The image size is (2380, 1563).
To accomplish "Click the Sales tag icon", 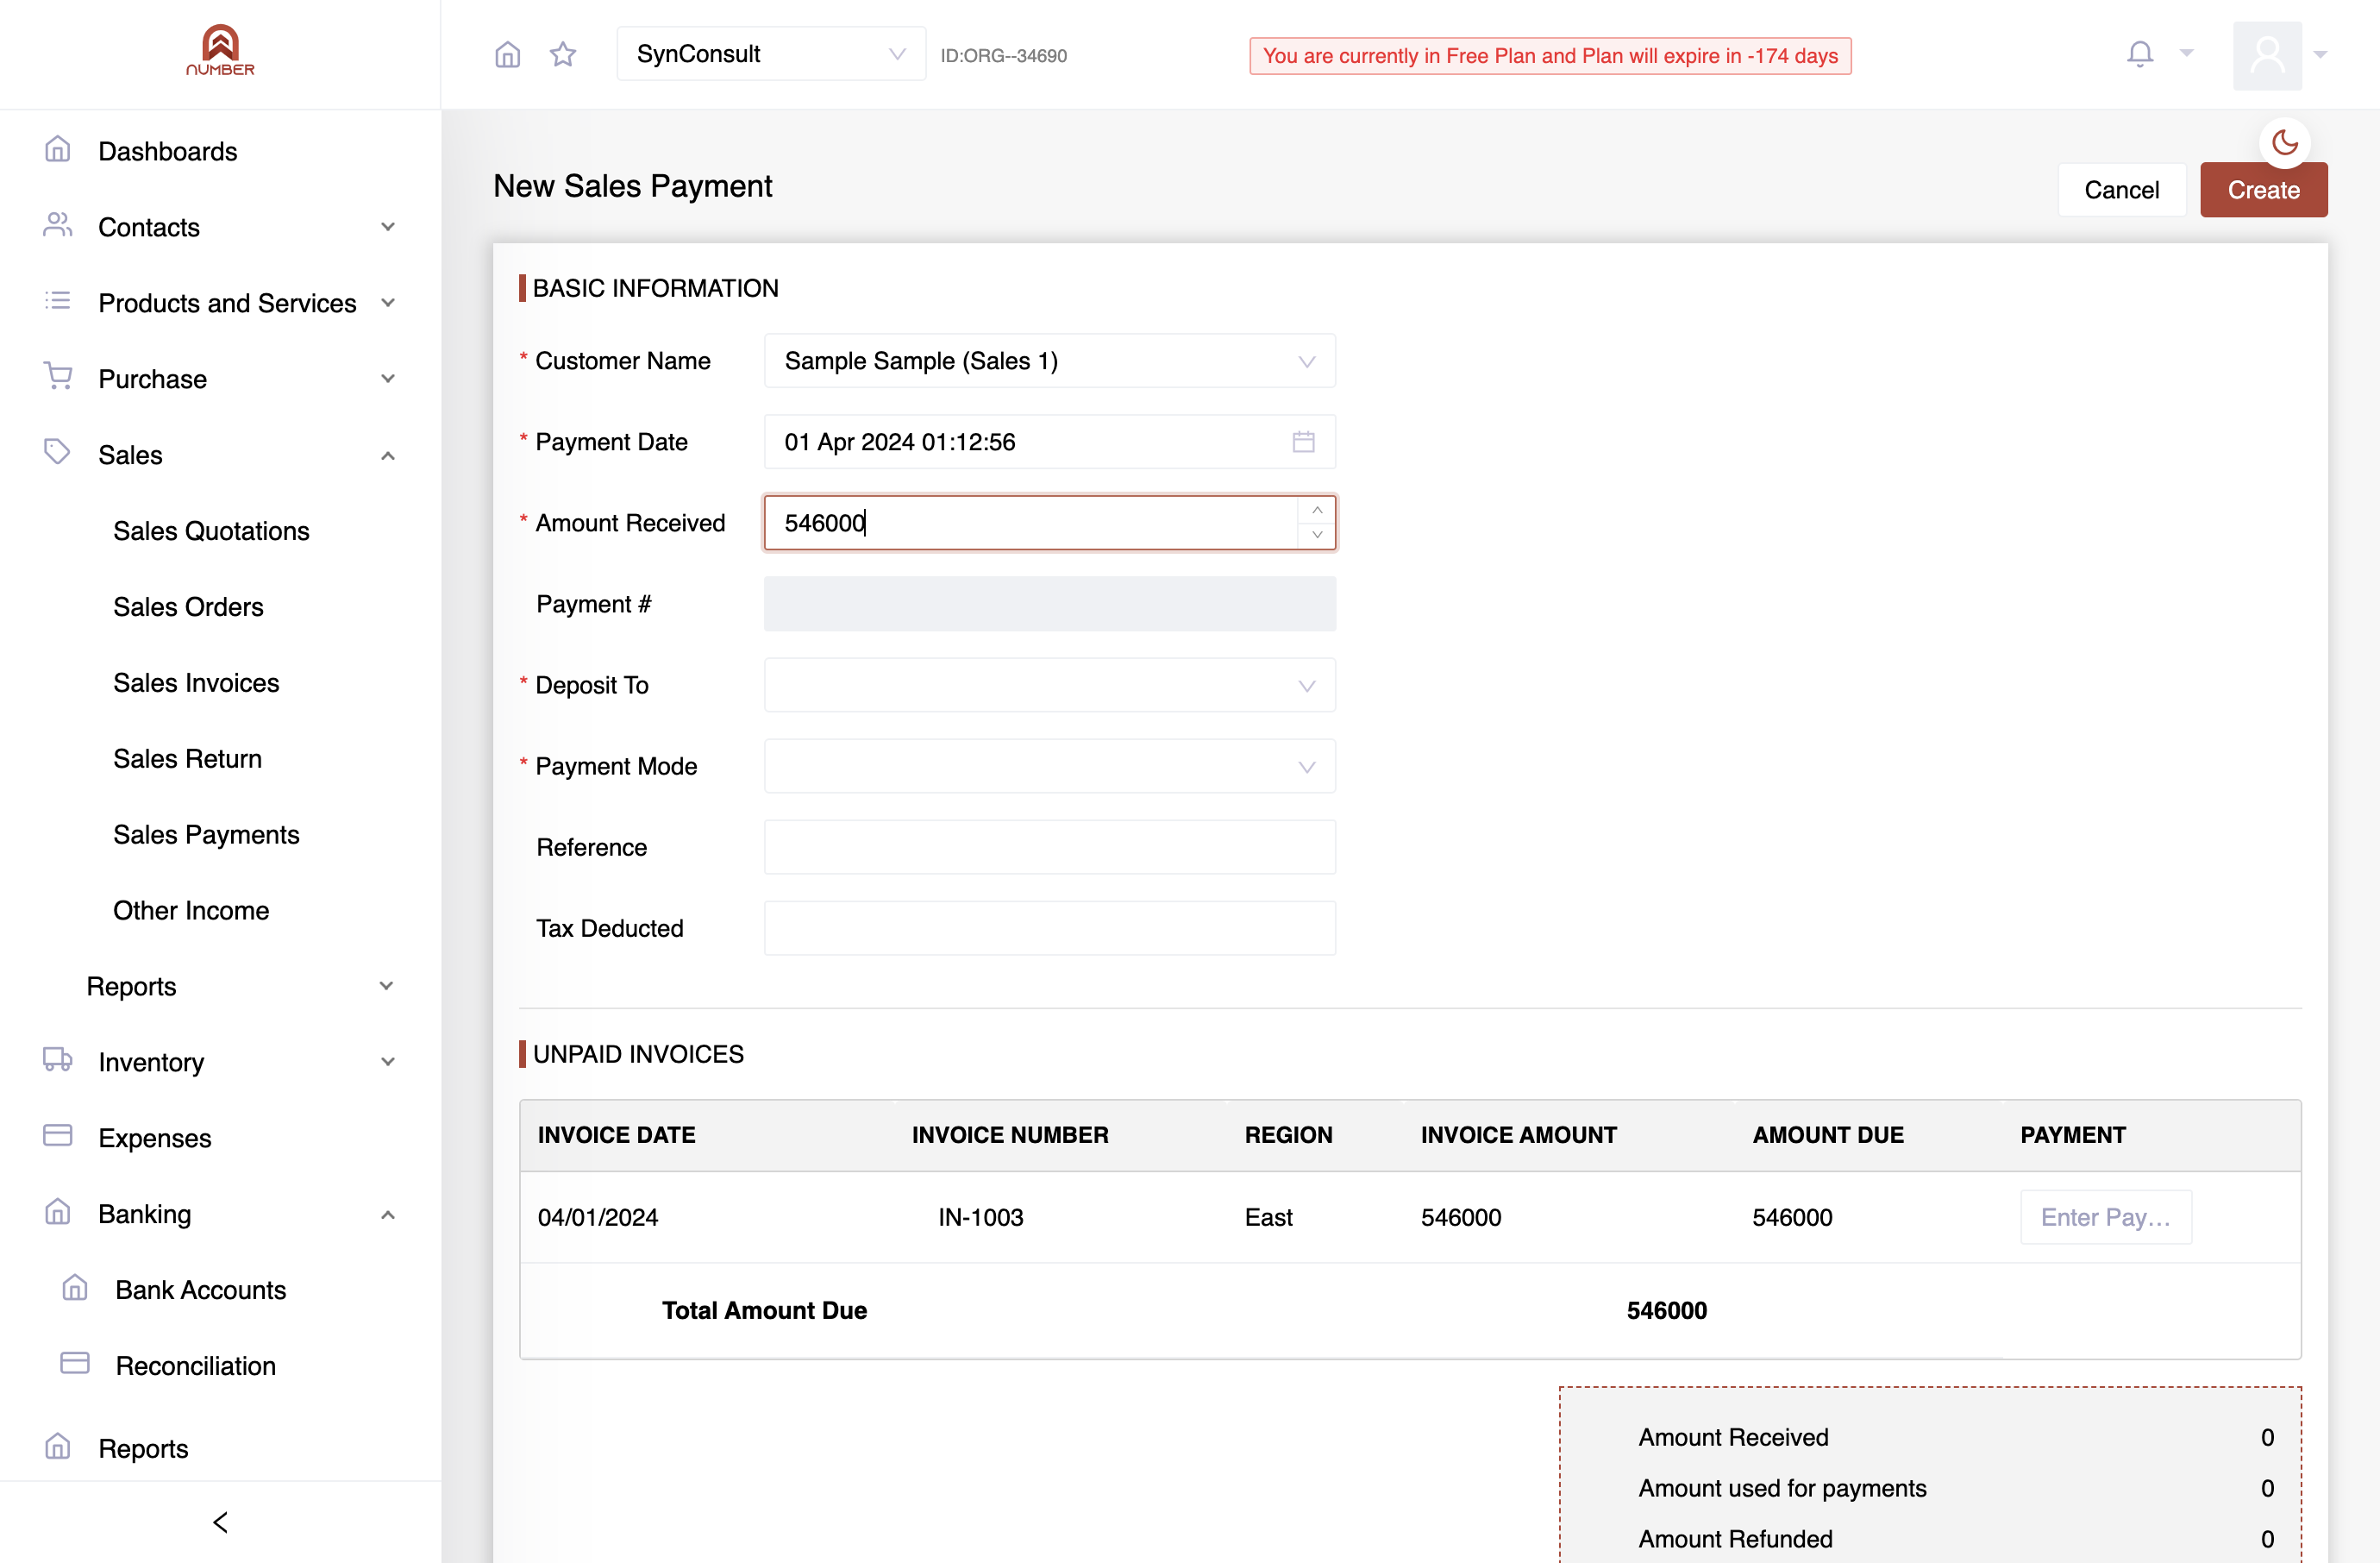I will [x=58, y=453].
